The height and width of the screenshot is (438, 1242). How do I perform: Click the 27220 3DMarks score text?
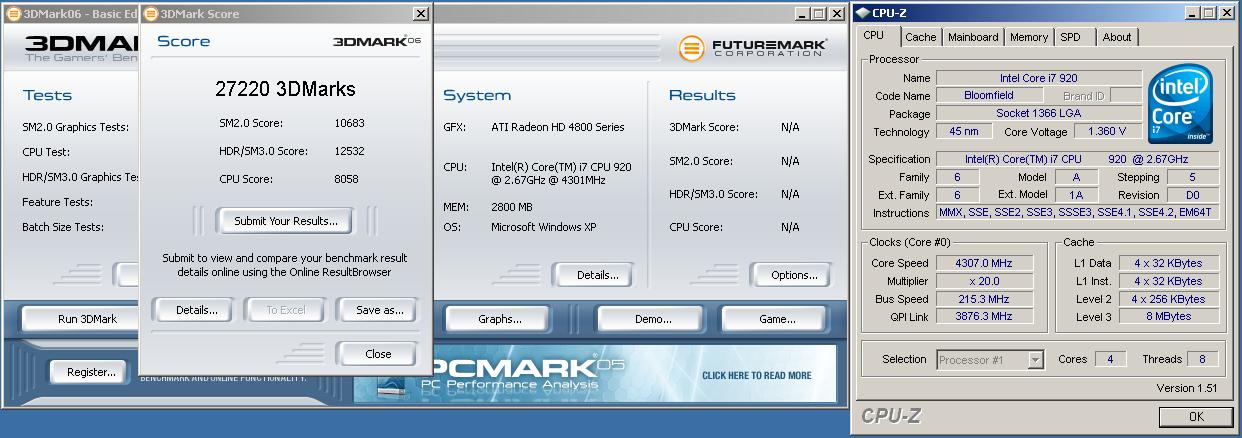285,89
